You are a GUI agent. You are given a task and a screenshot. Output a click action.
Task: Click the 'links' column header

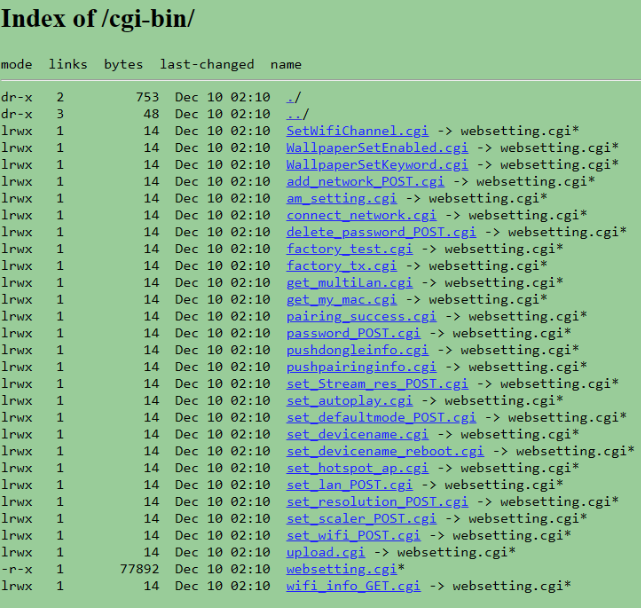tap(68, 65)
